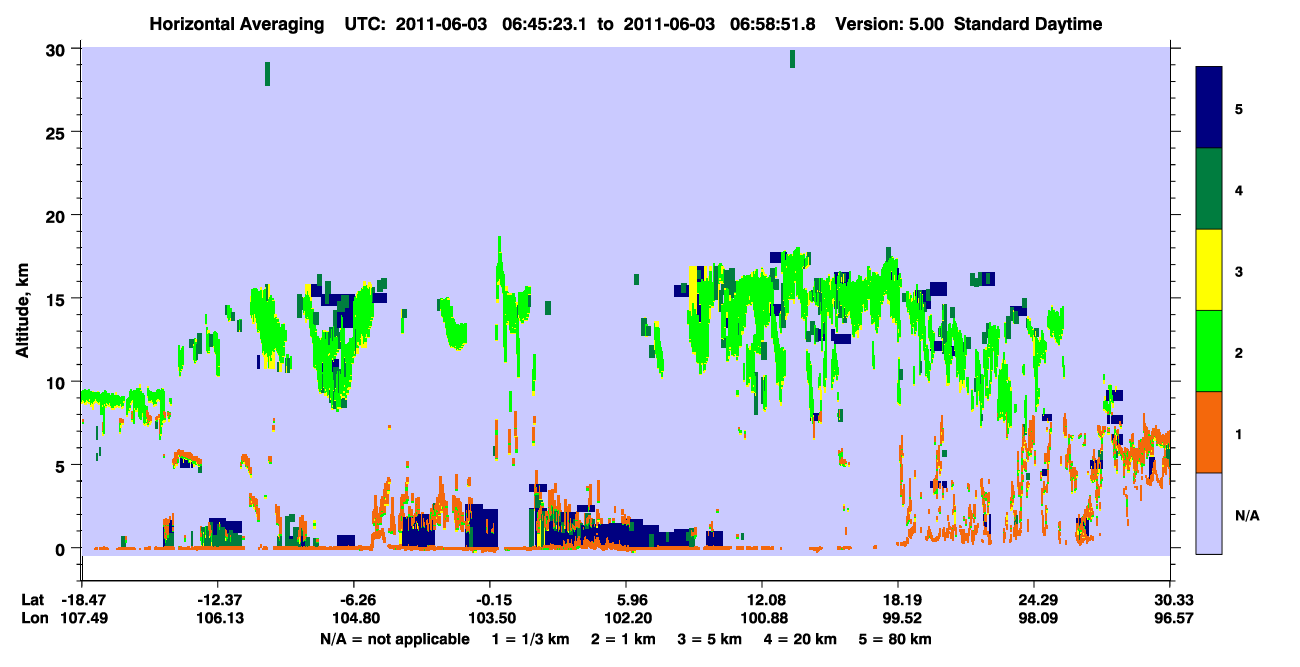This screenshot has width=1300, height=667.
Task: Click the dark green color bar segment labeled 4
Action: point(1209,188)
